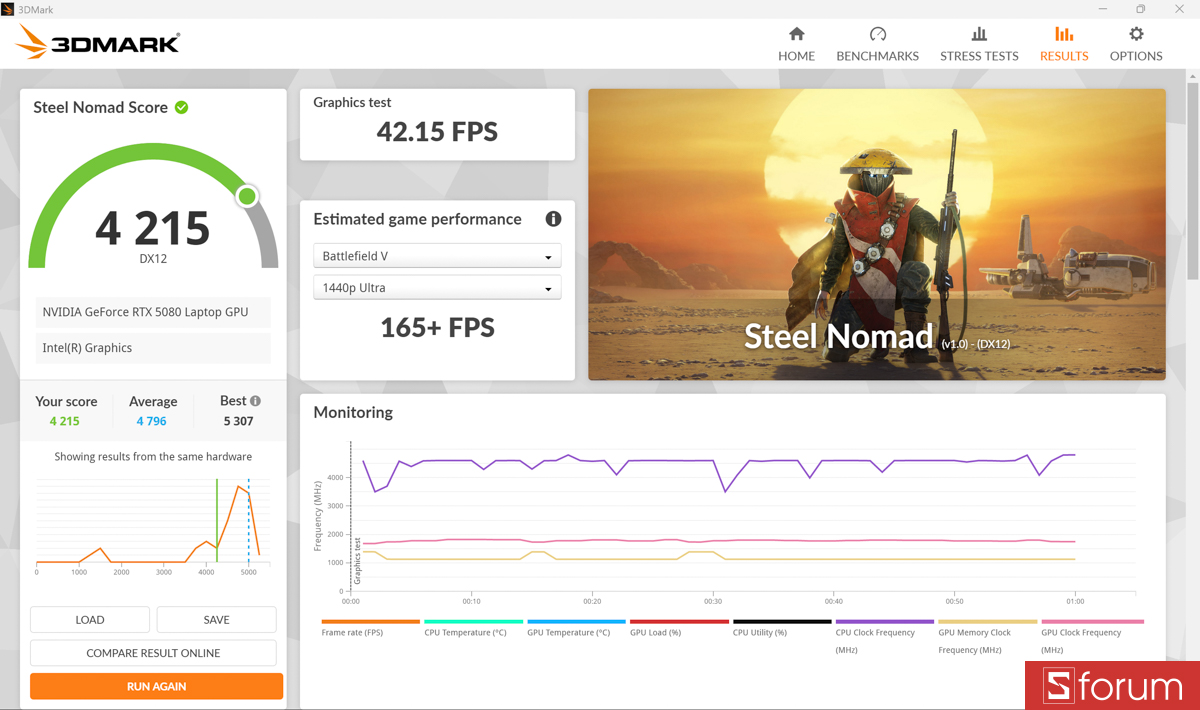1200x710 pixels.
Task: Click the score gauge indicator knob
Action: pos(247,196)
